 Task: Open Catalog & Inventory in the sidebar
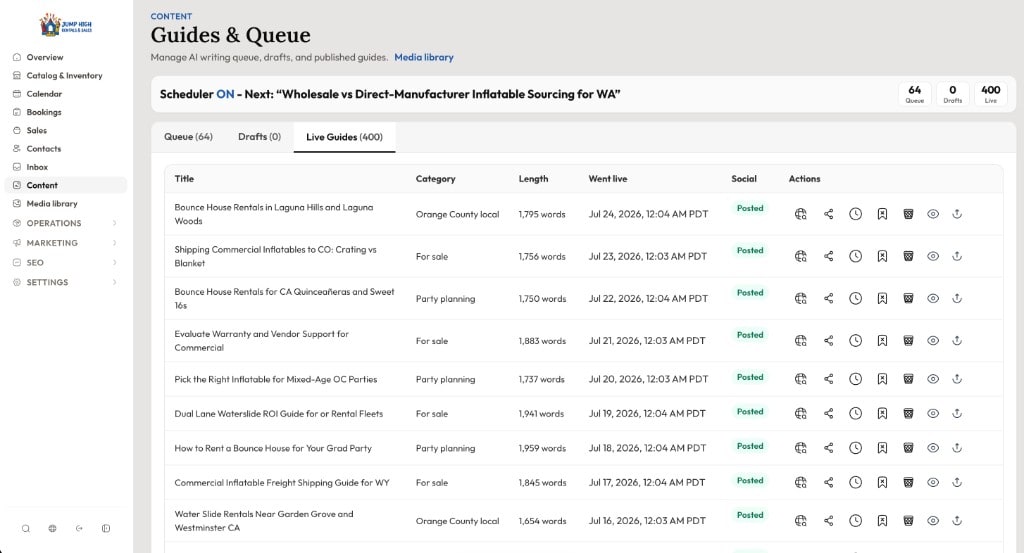65,76
